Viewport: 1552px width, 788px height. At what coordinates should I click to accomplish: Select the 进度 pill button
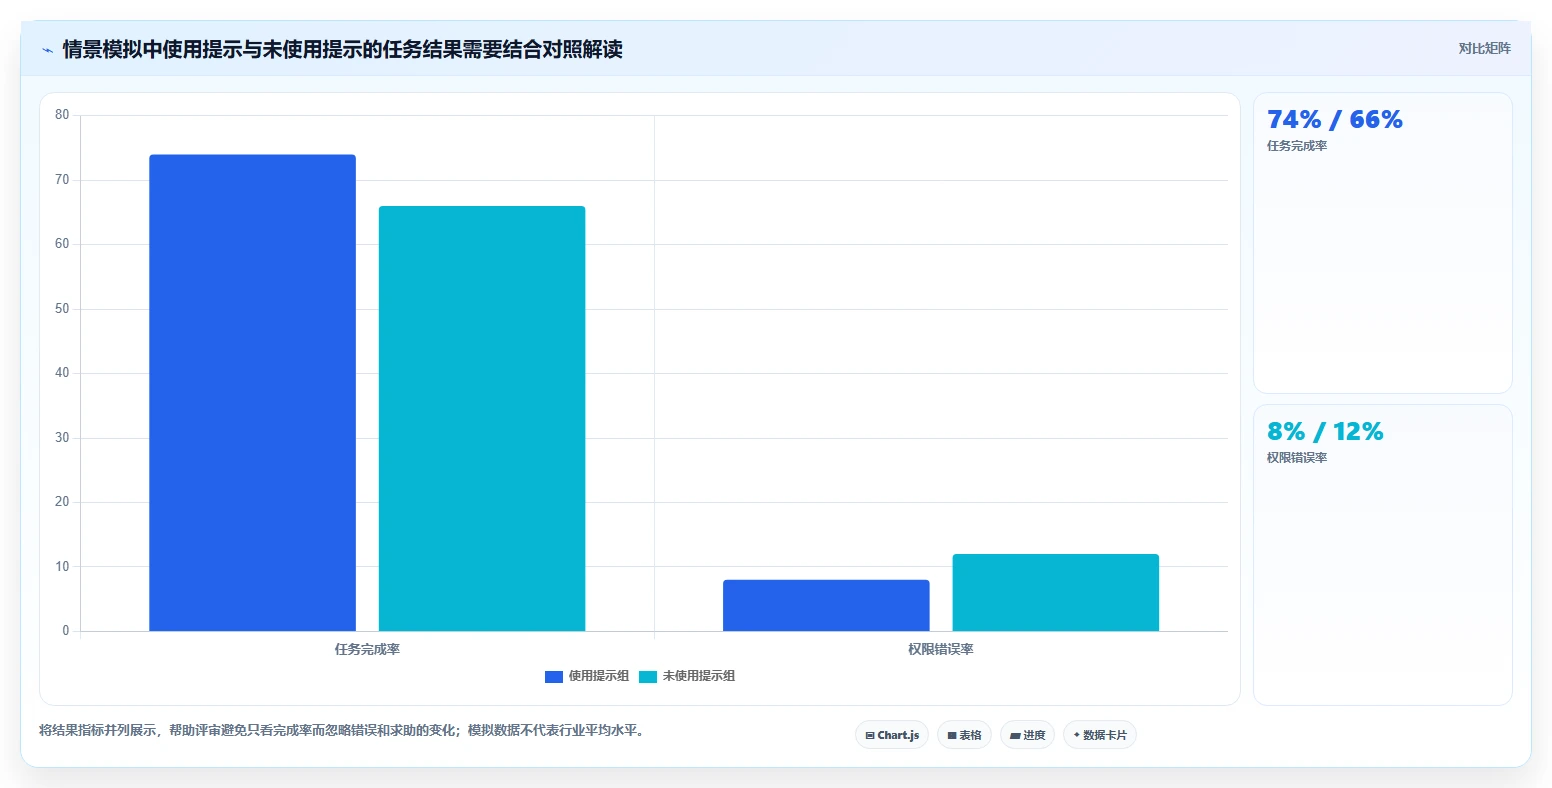point(1027,735)
